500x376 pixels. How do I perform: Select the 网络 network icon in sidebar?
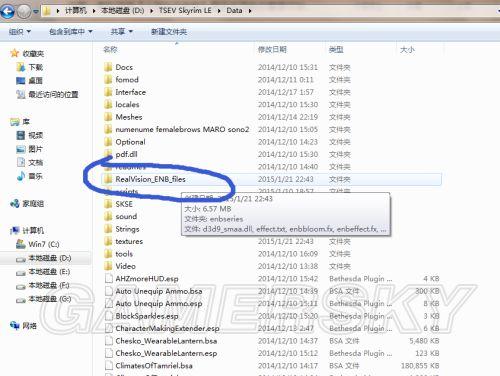click(15, 325)
